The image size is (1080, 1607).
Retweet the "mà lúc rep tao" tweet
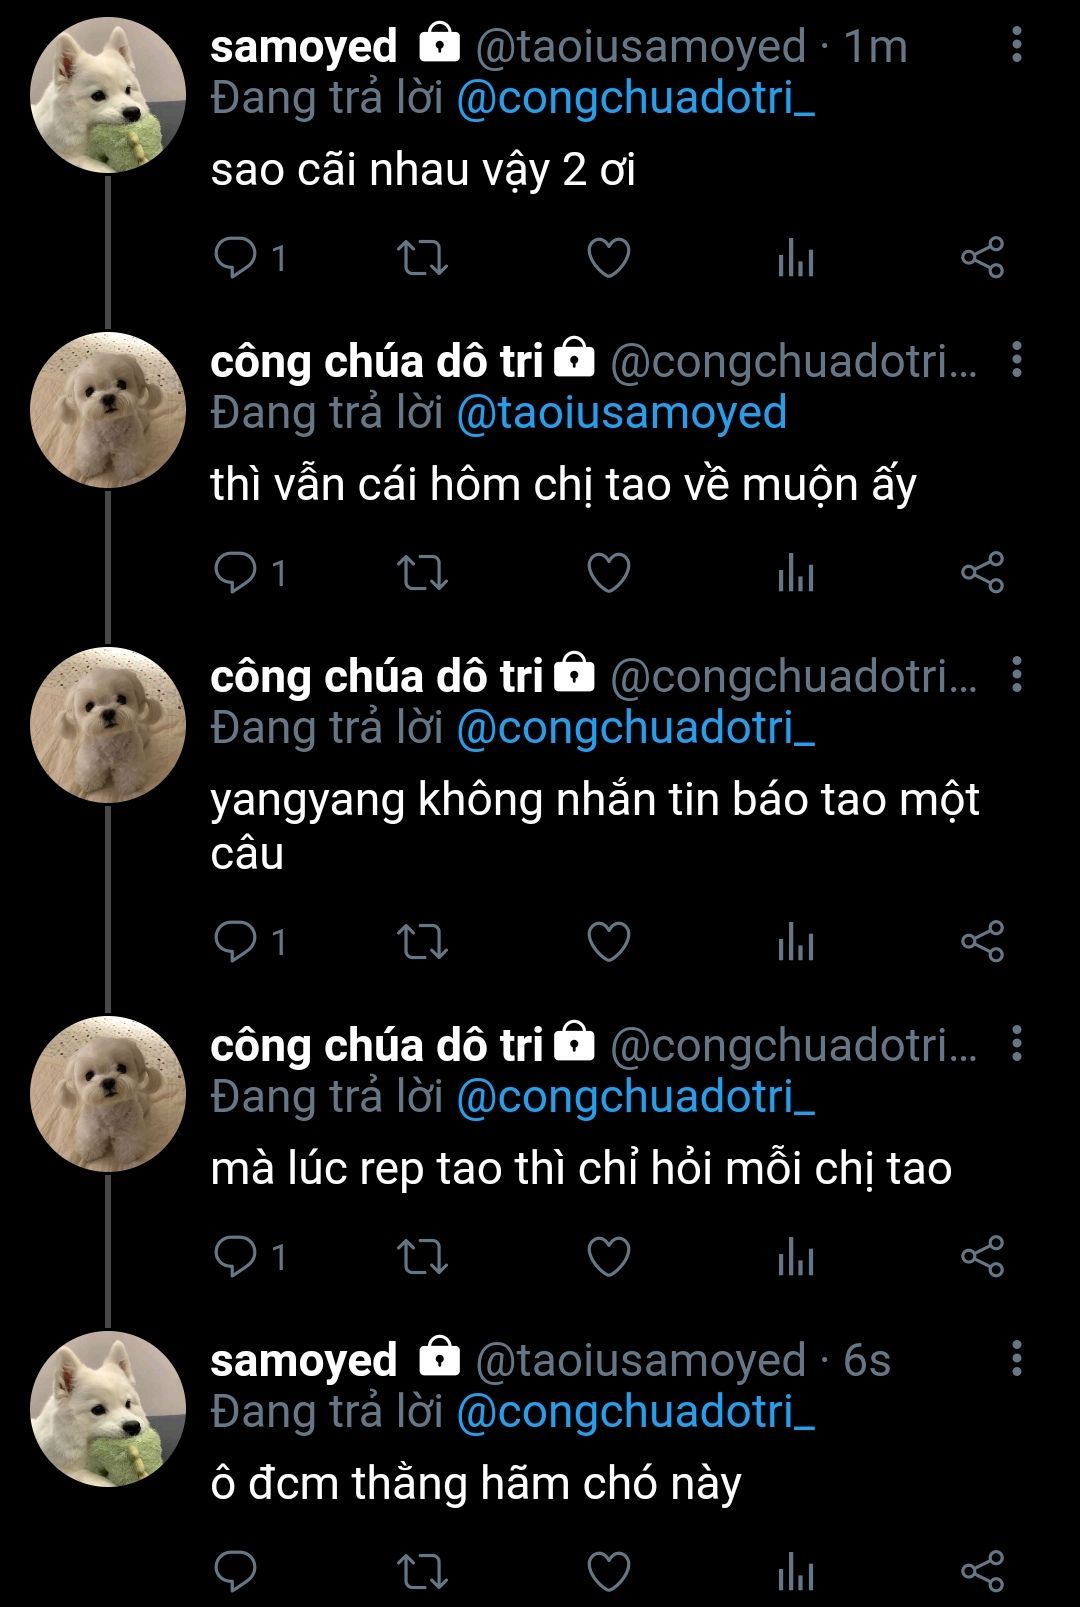[x=422, y=1257]
